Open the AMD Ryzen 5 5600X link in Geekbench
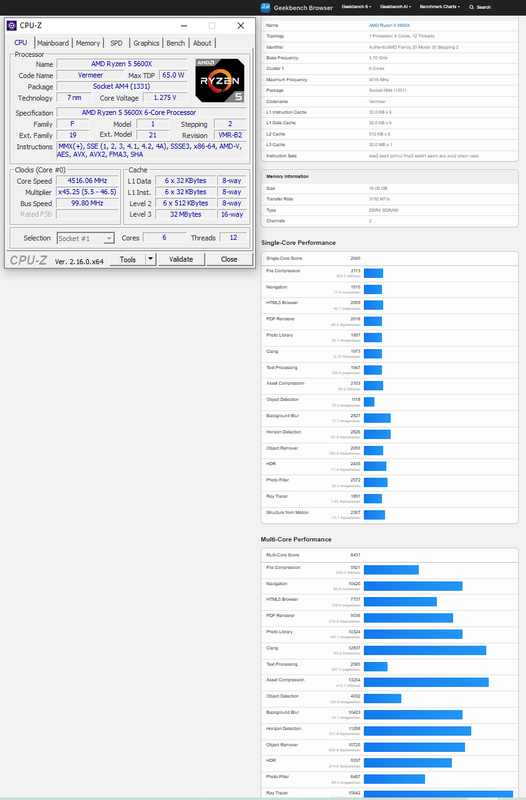 tap(389, 25)
